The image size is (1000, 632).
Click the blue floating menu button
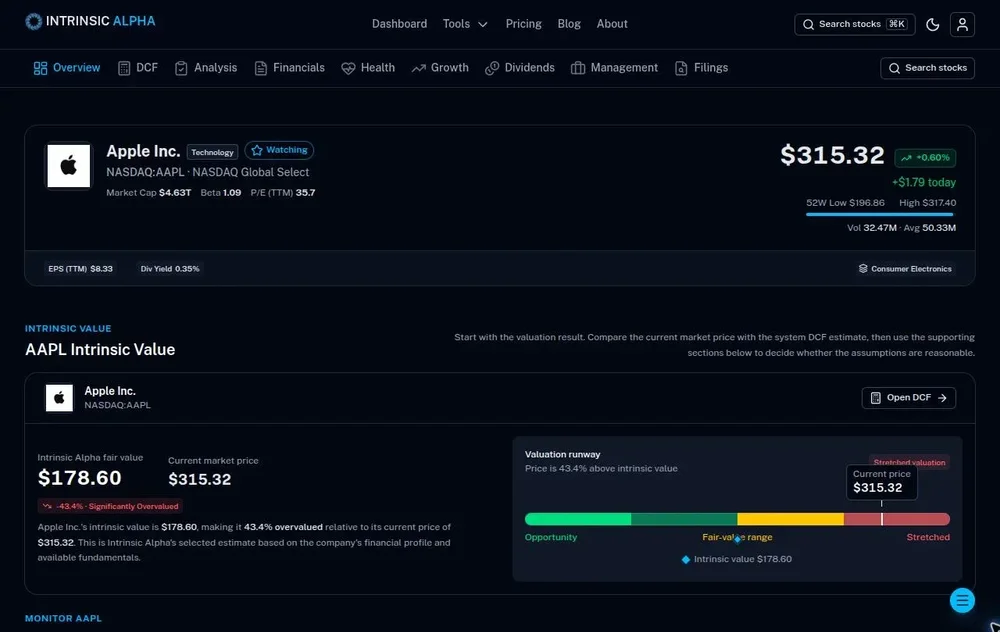pos(962,600)
